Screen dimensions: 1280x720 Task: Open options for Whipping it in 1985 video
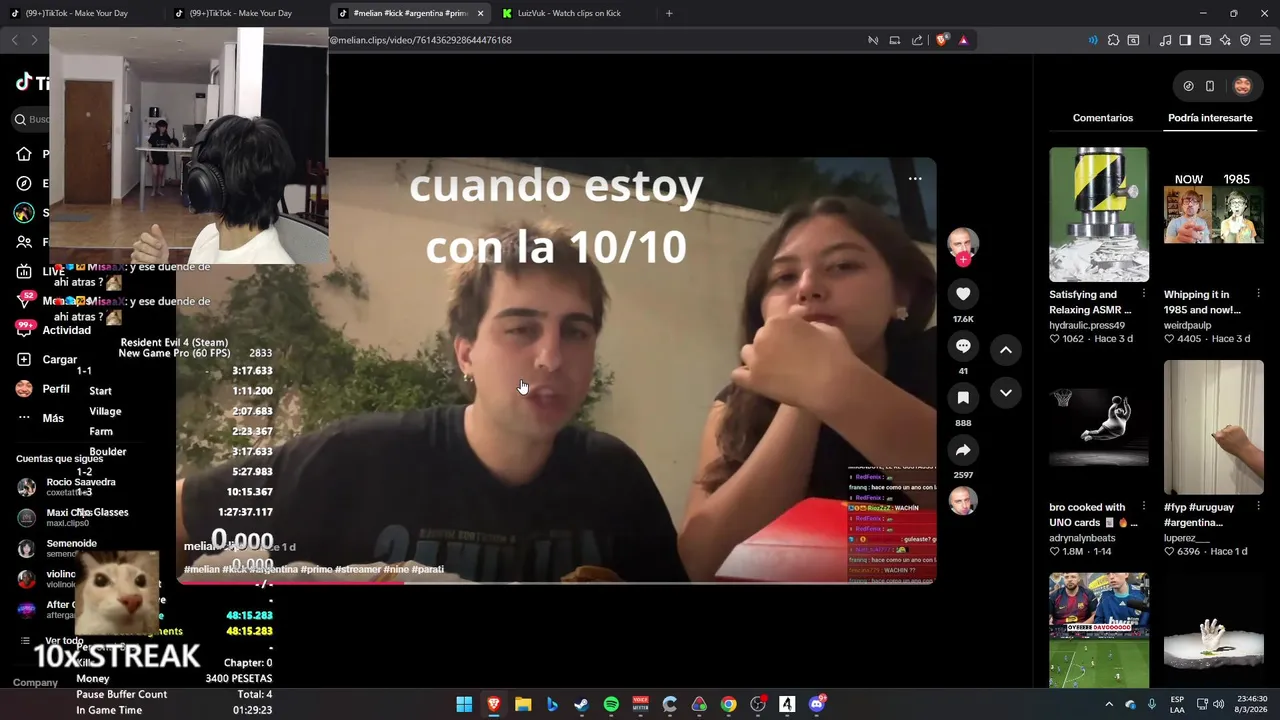point(1259,294)
